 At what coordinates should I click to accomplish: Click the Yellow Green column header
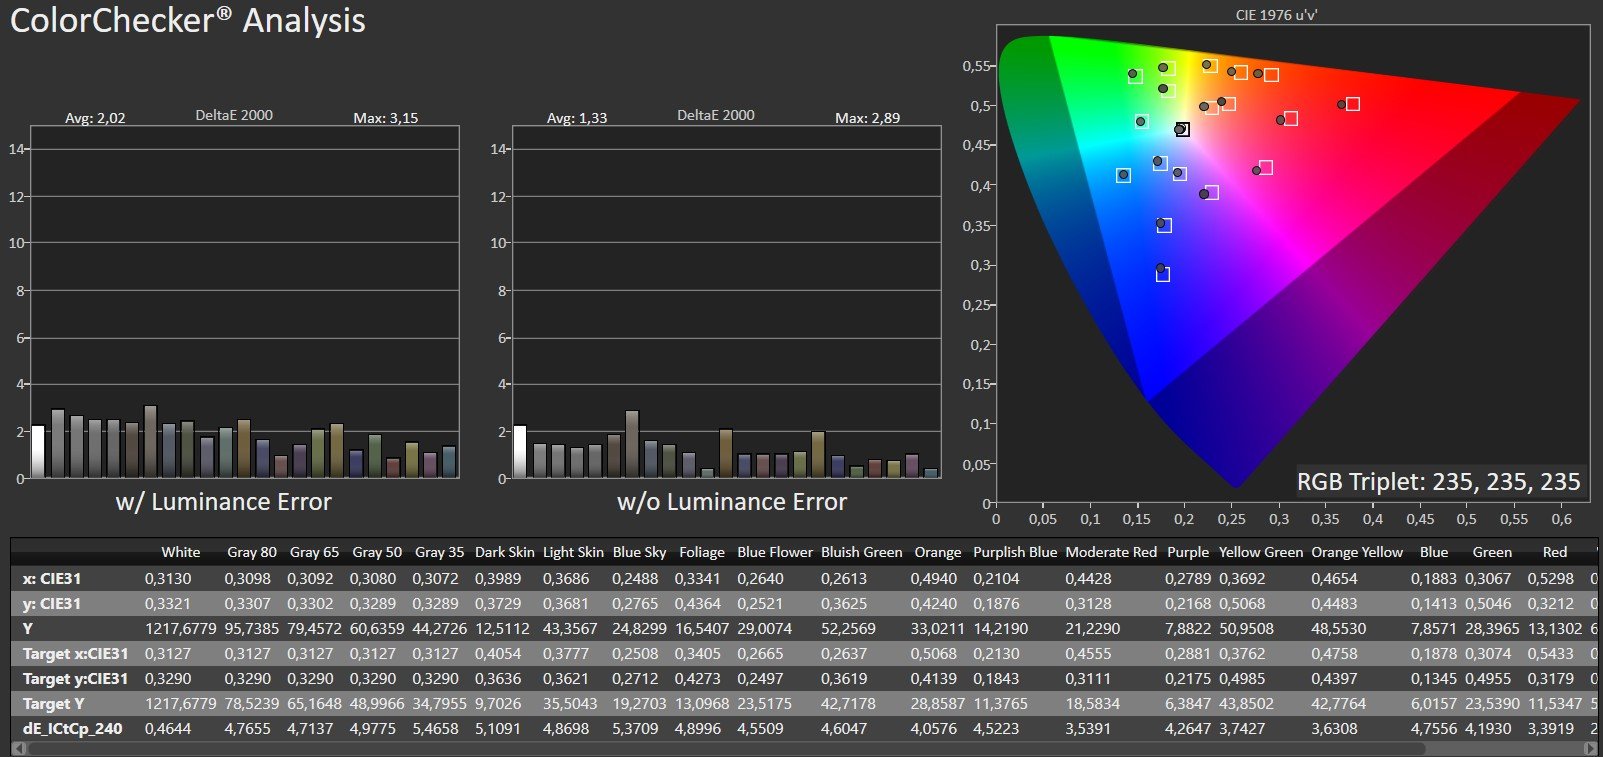pyautogui.click(x=1260, y=552)
